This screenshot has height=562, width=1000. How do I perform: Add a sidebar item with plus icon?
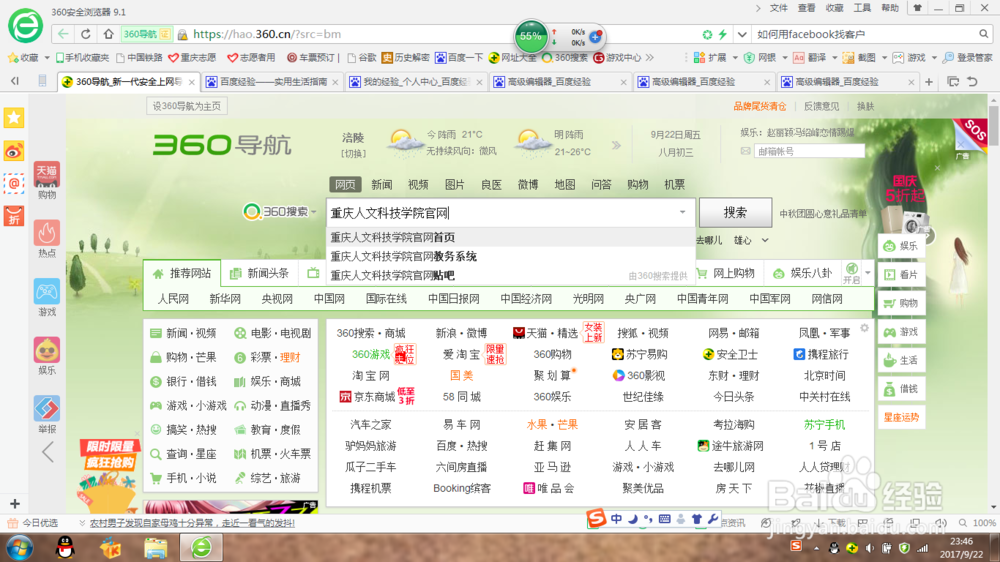pos(15,504)
